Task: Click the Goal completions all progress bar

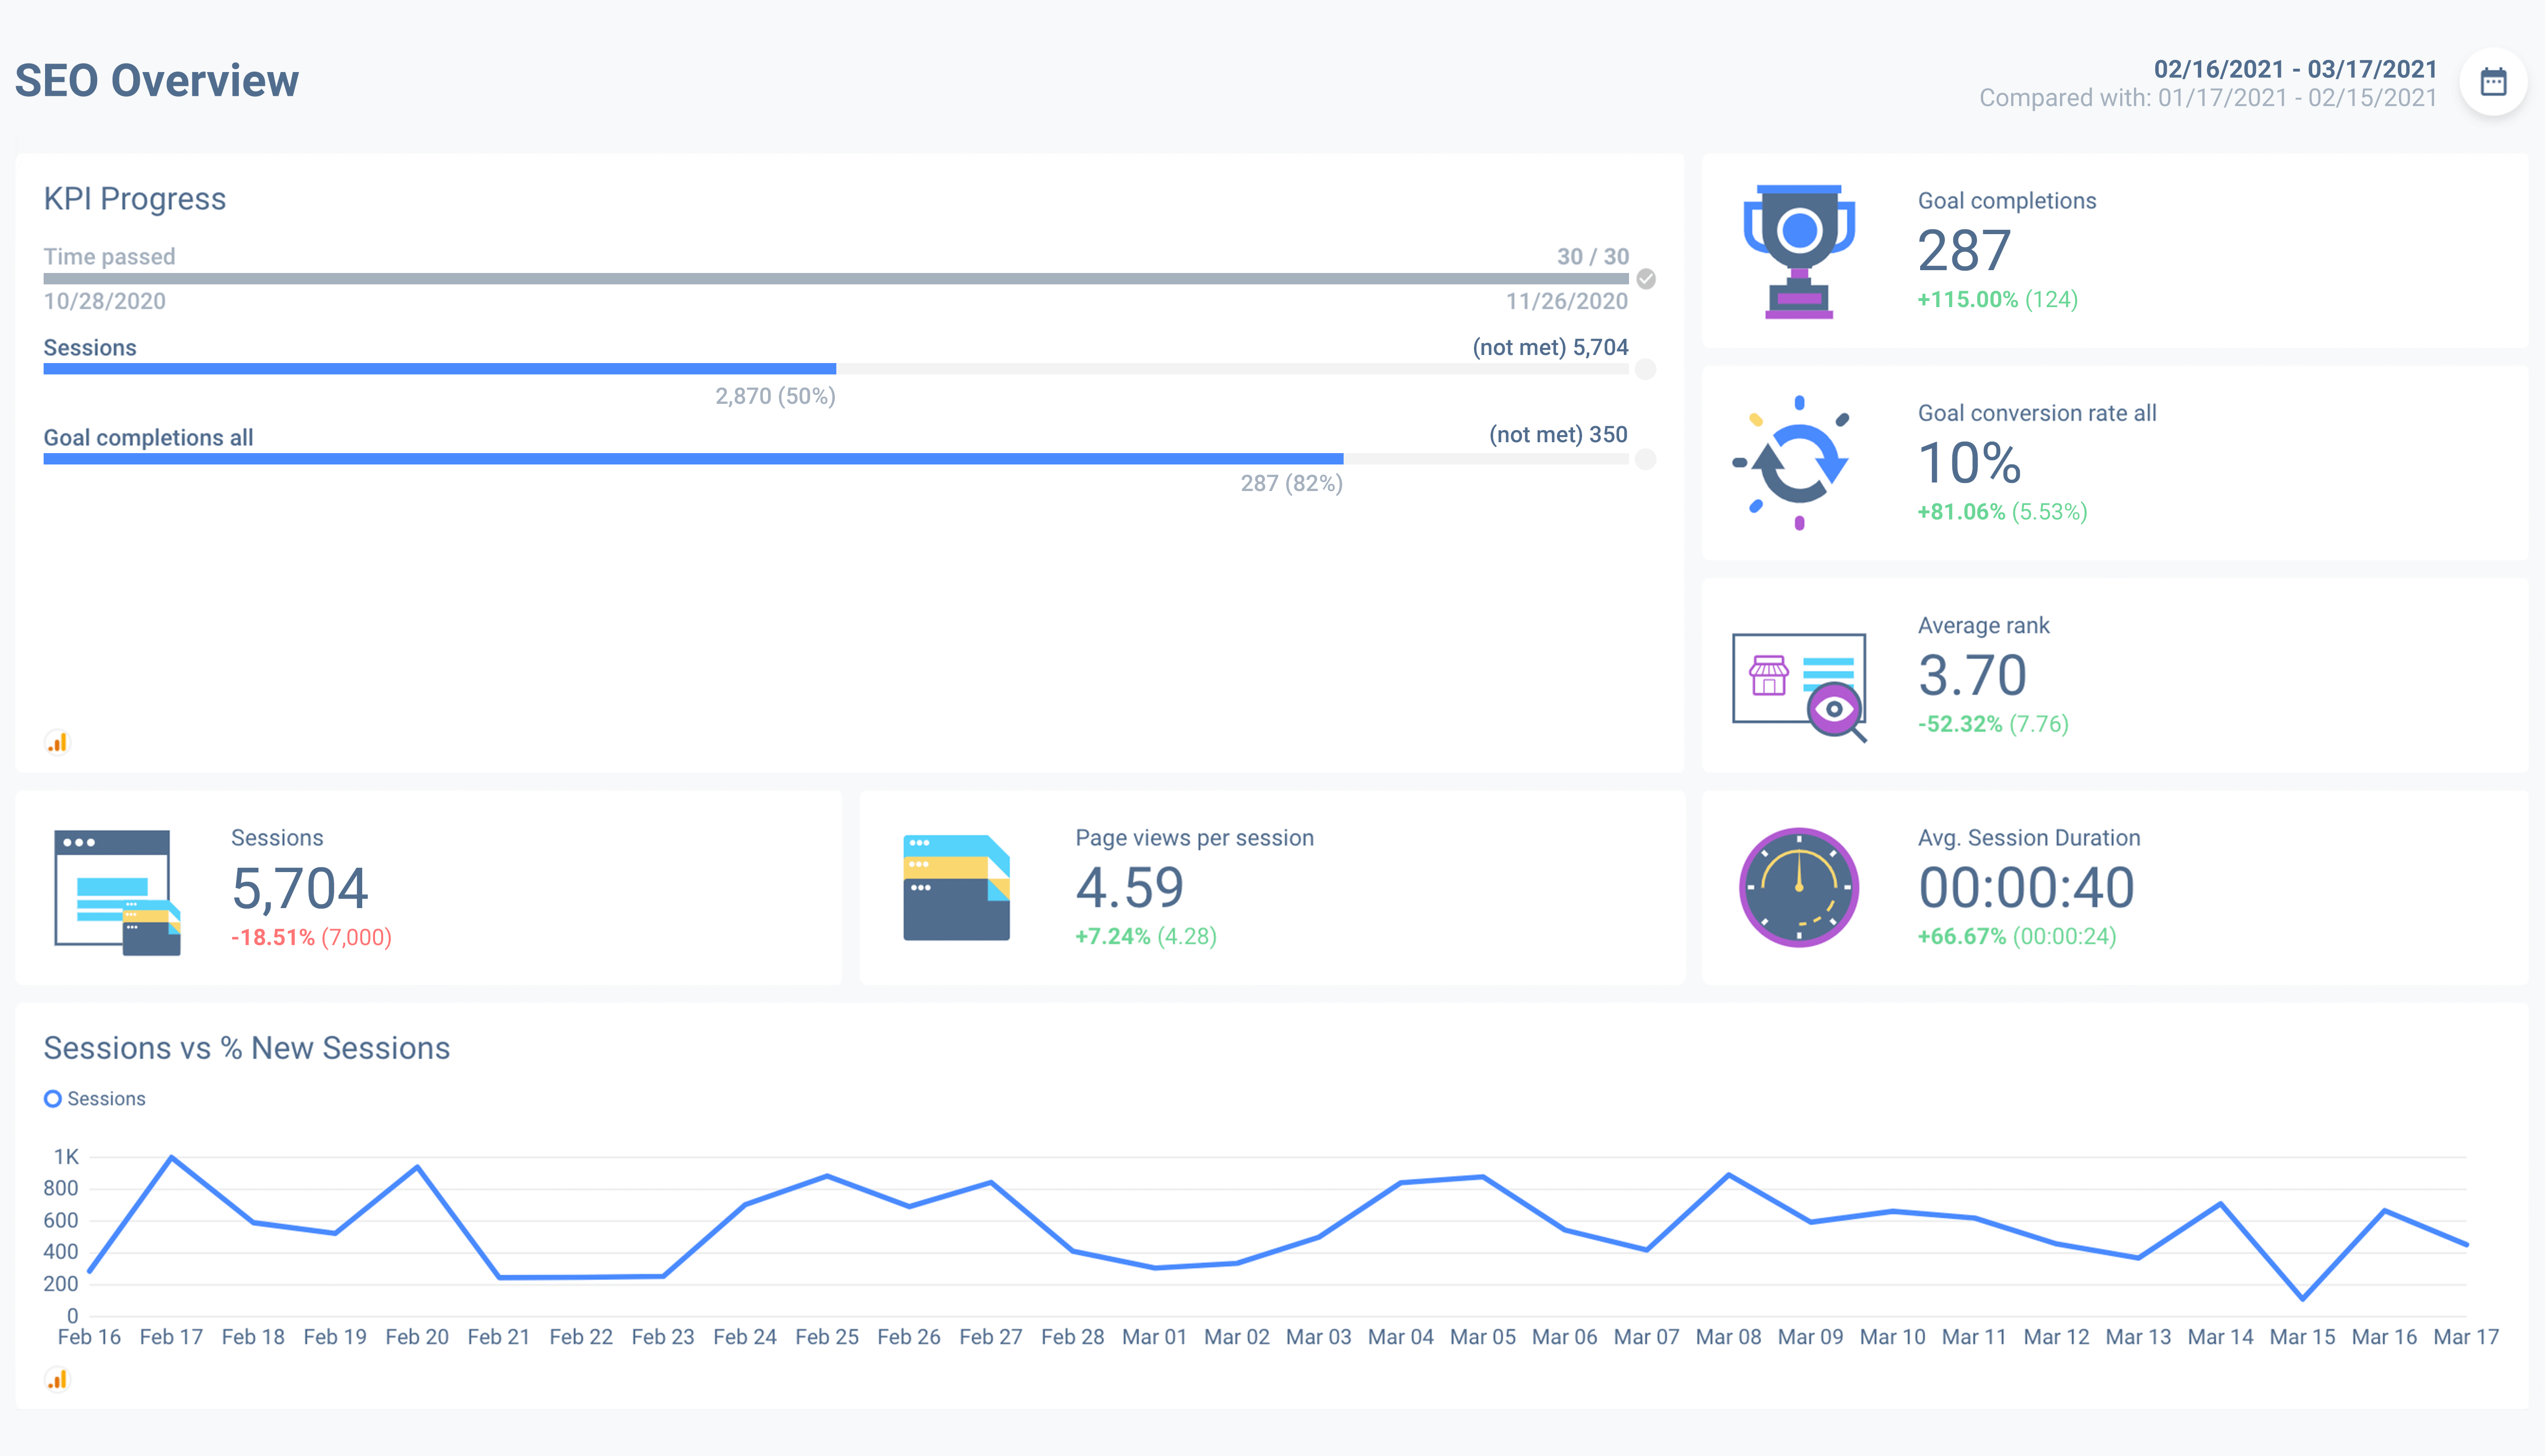Action: (x=836, y=459)
